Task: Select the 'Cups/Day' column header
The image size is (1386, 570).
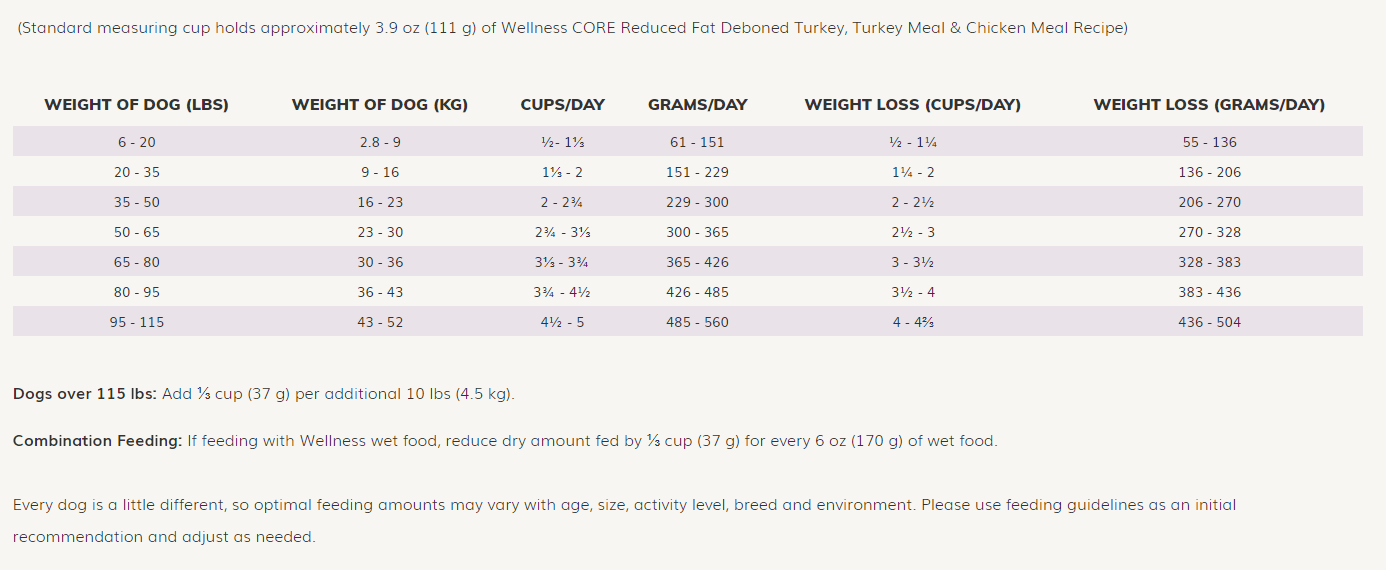Action: tap(563, 105)
